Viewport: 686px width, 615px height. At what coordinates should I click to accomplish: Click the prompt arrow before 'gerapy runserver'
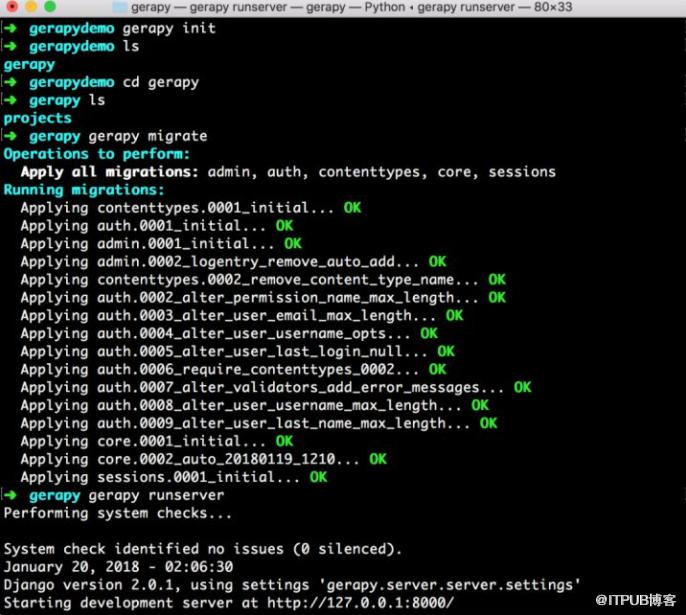pyautogui.click(x=10, y=495)
